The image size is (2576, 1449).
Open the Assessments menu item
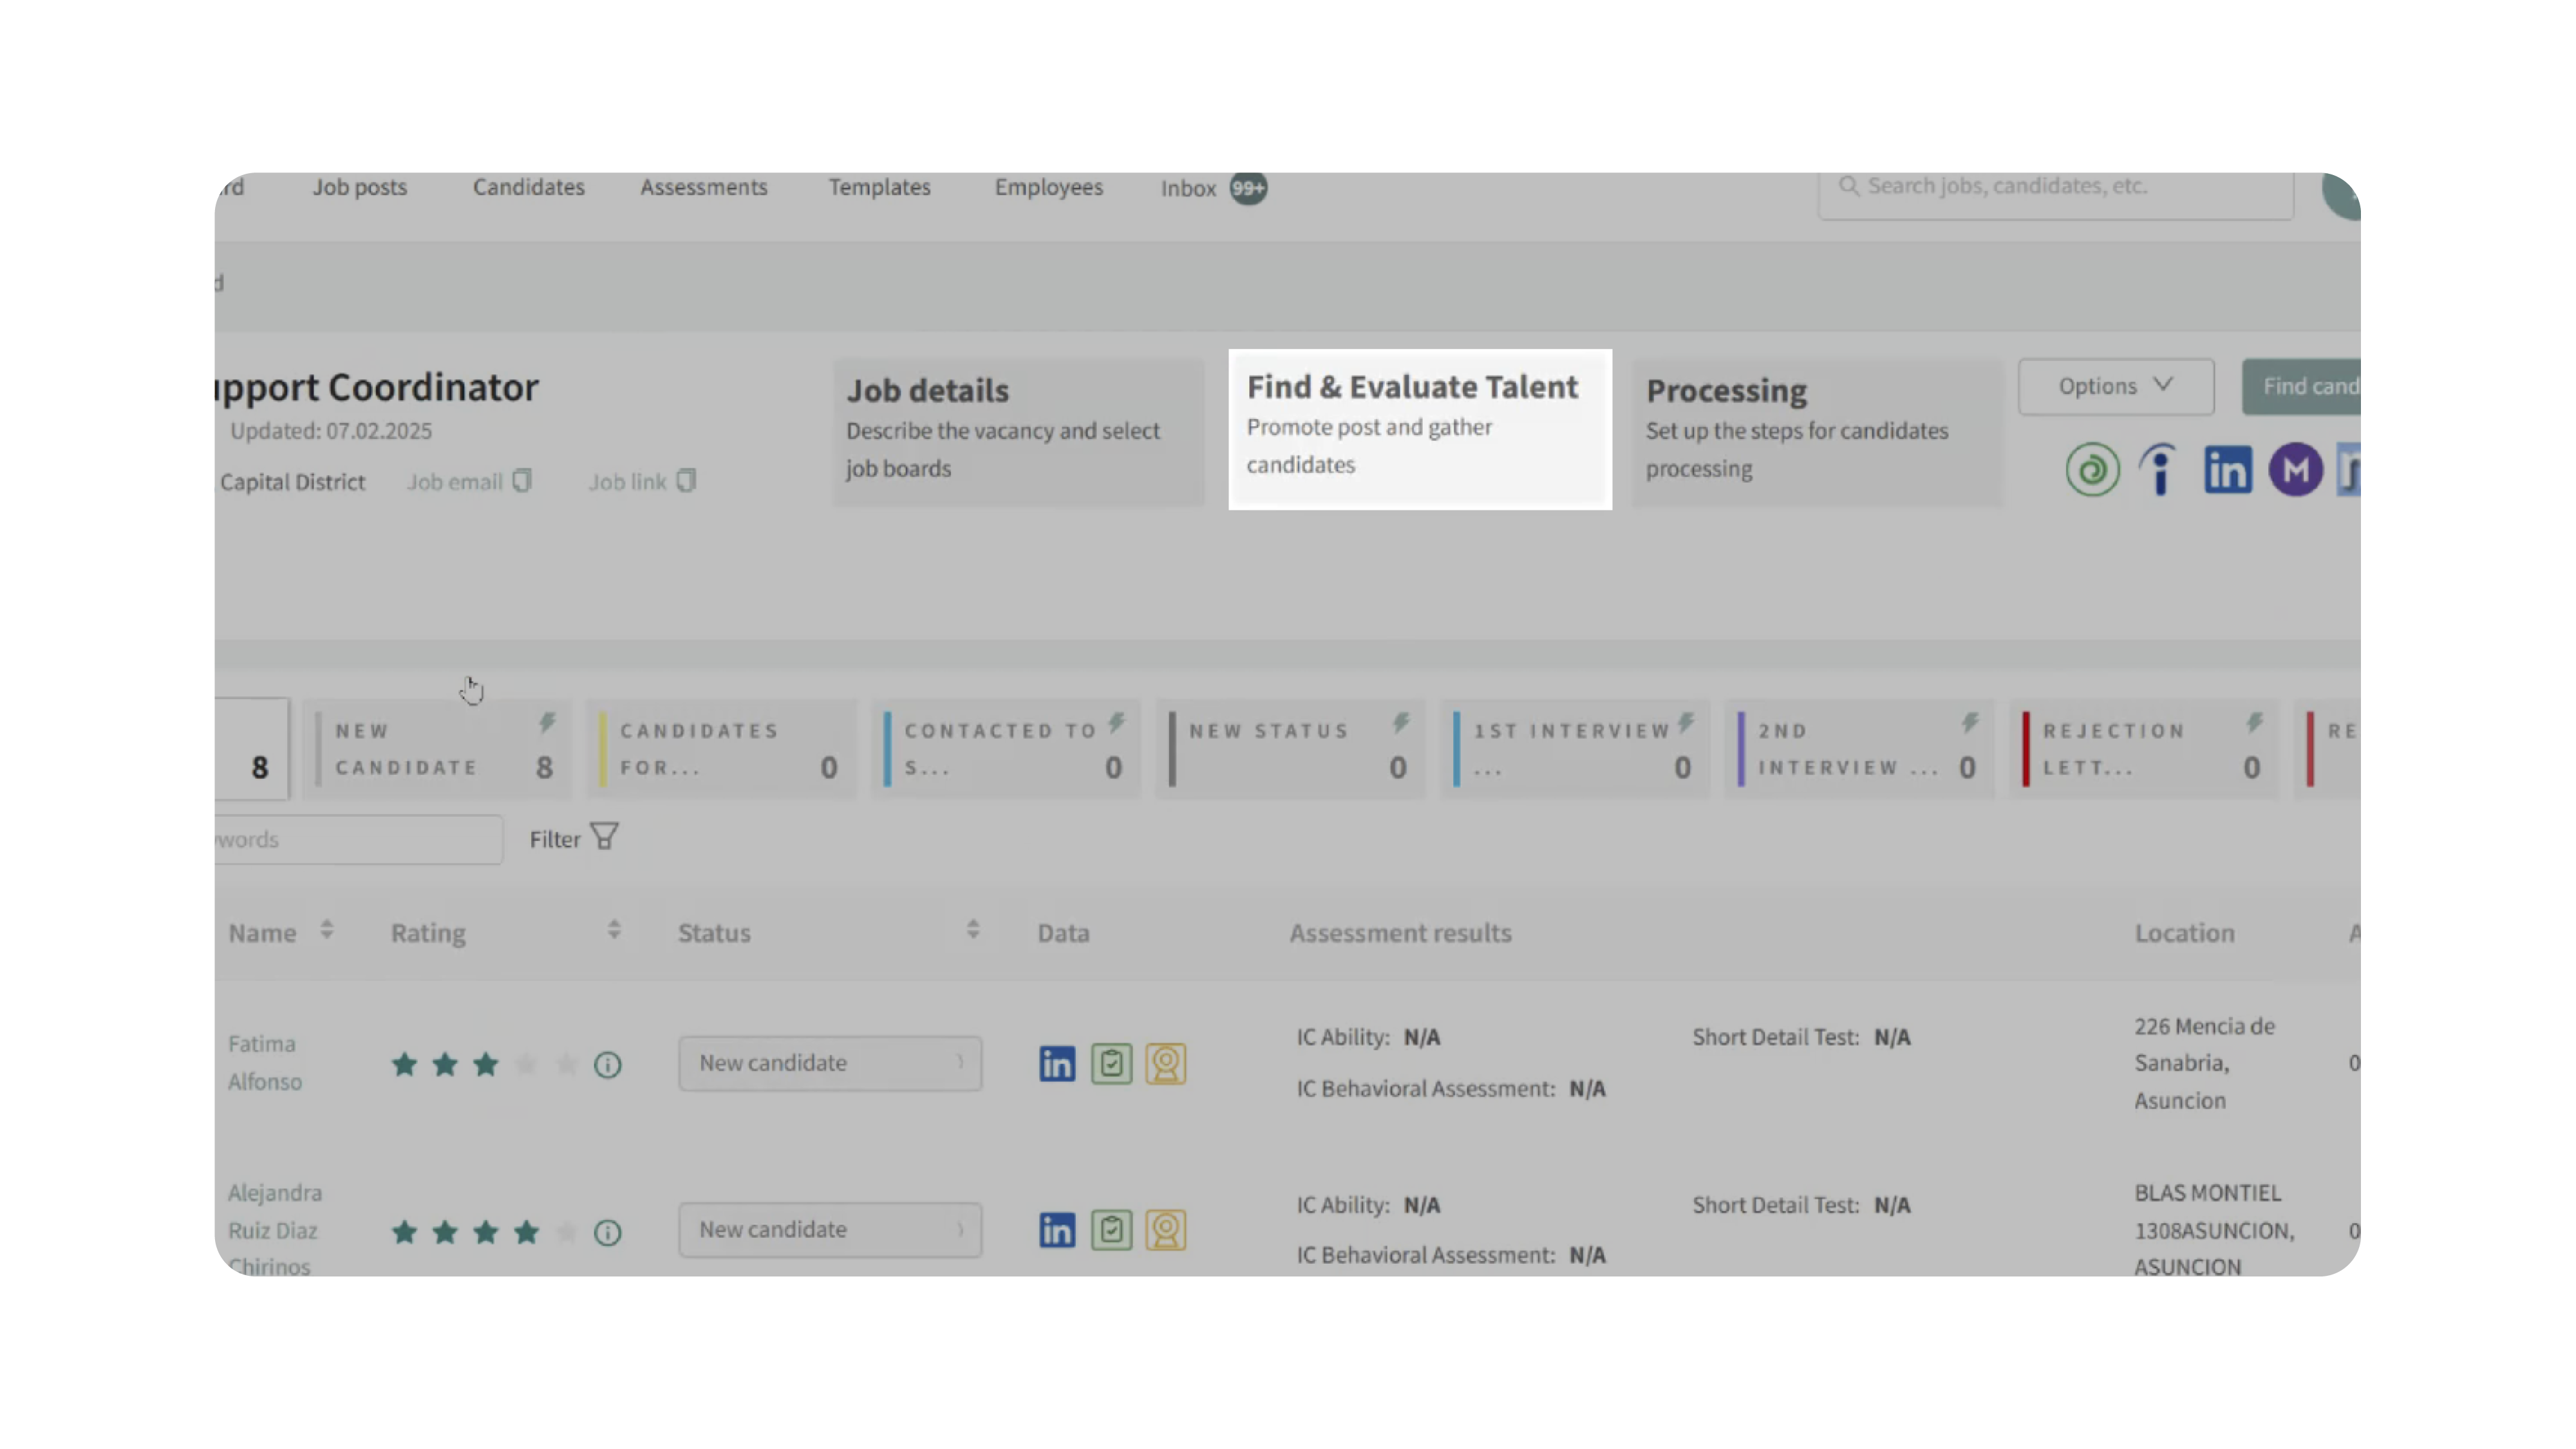703,187
